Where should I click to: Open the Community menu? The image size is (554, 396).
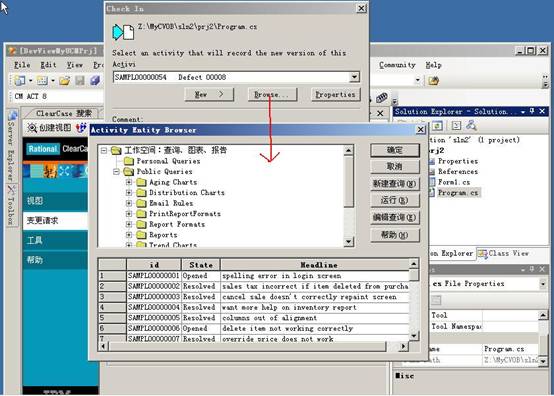click(x=397, y=65)
